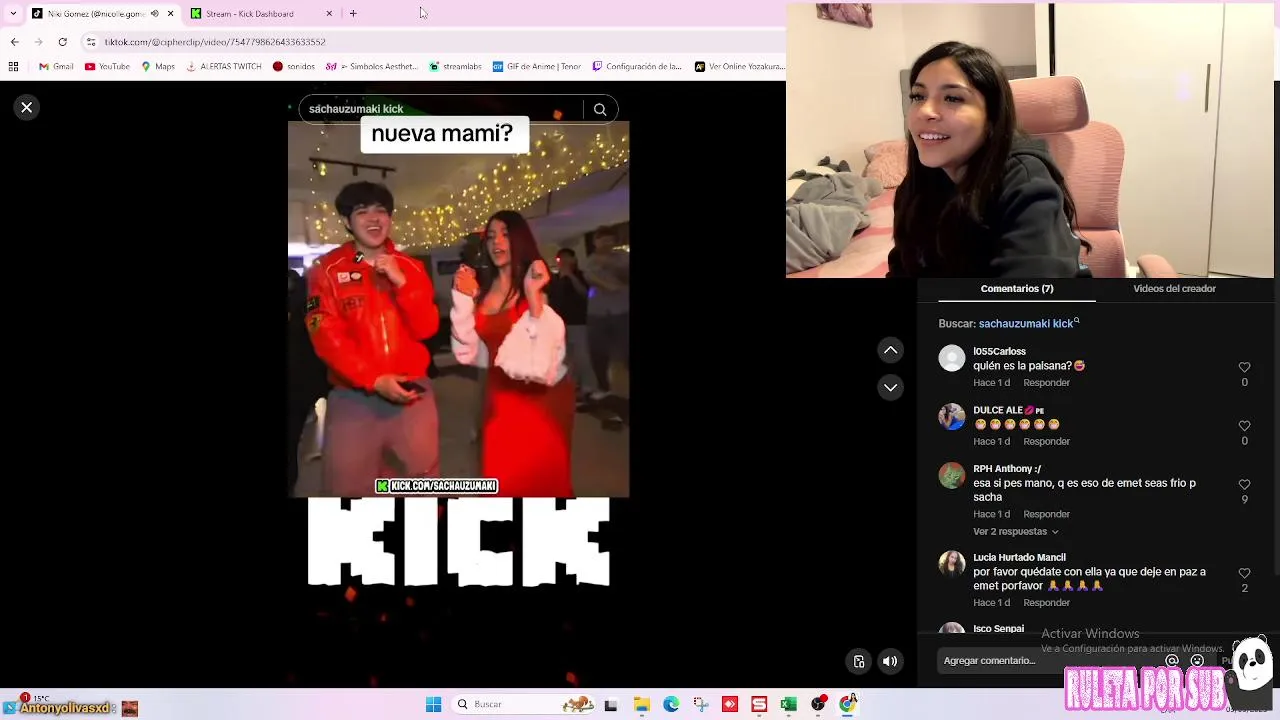1280x720 pixels.
Task: Open the Configuración de la... Twitch bookmark
Action: (637, 67)
